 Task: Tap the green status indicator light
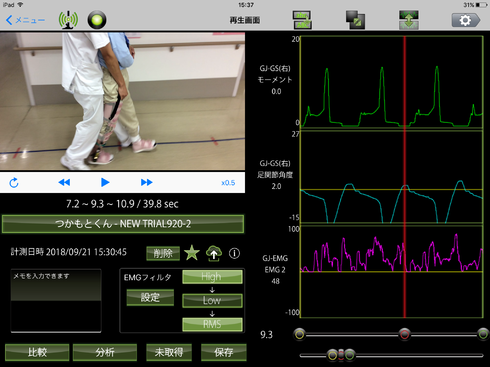tap(97, 20)
